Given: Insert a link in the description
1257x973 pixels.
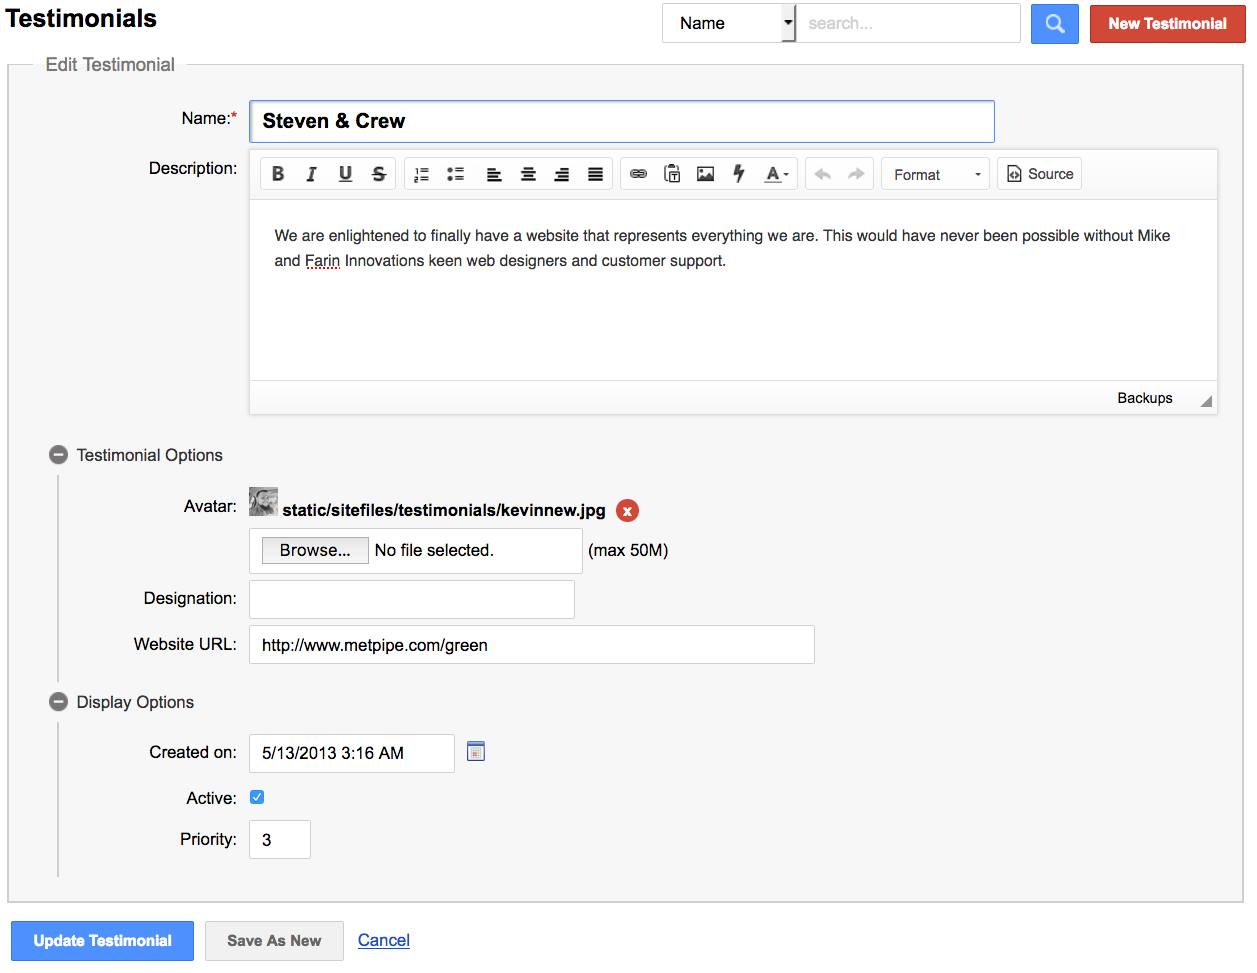Looking at the screenshot, I should point(638,174).
